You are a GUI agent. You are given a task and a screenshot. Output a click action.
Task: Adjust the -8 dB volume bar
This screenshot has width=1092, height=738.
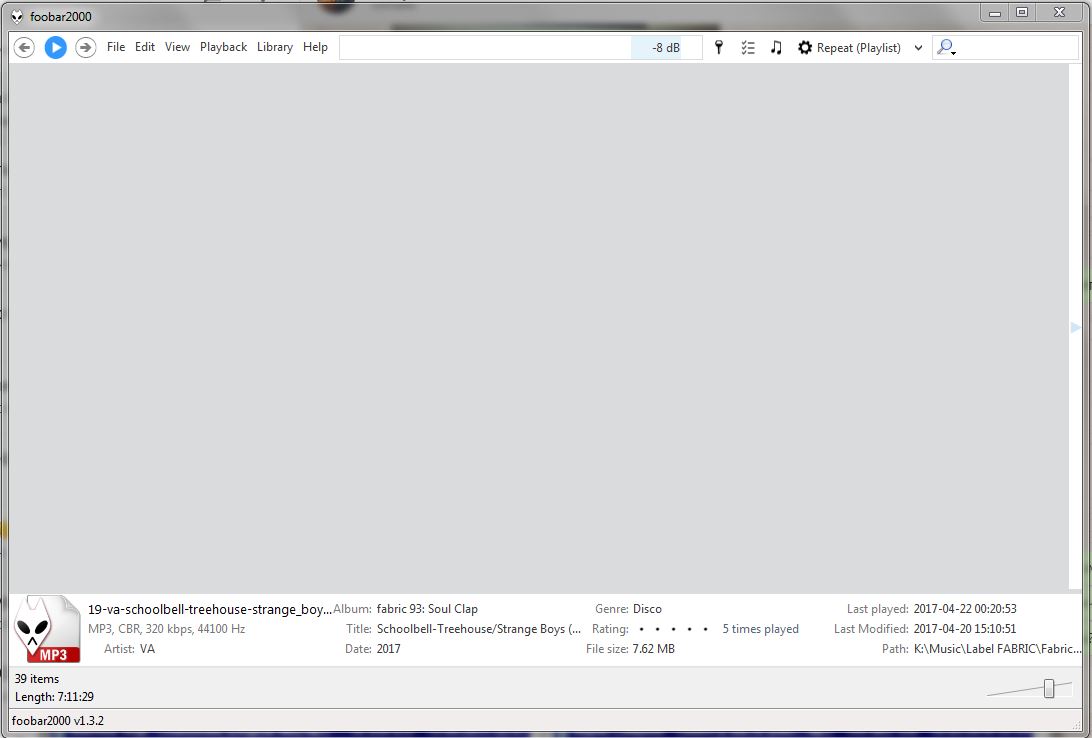pos(666,47)
